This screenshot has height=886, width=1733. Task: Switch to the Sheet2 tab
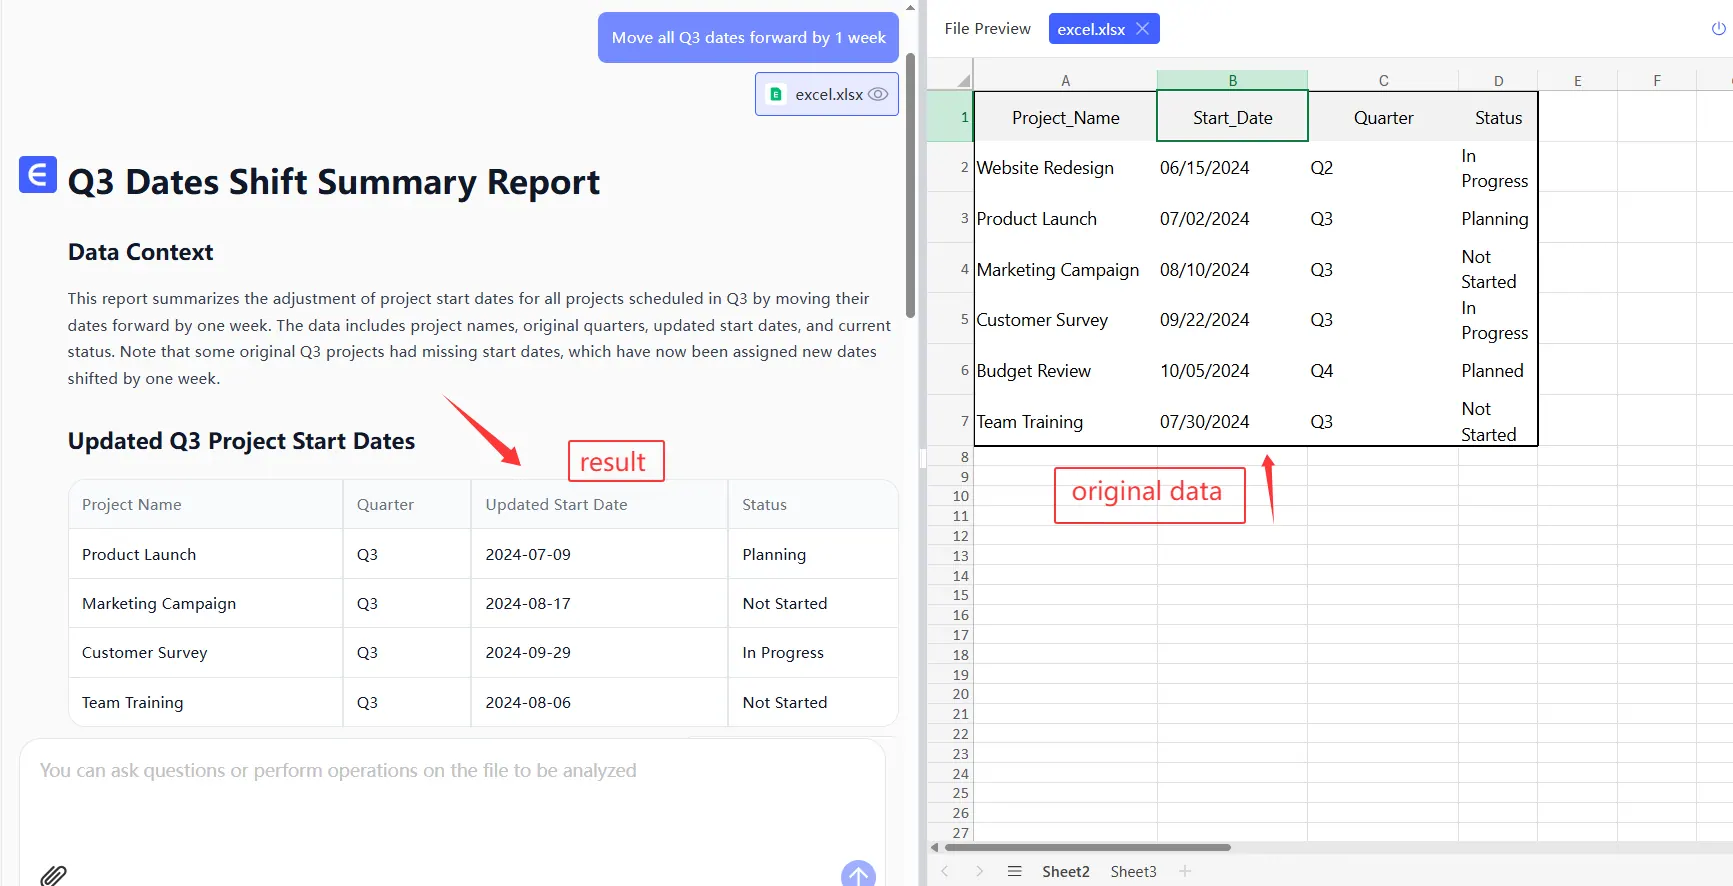point(1065,871)
